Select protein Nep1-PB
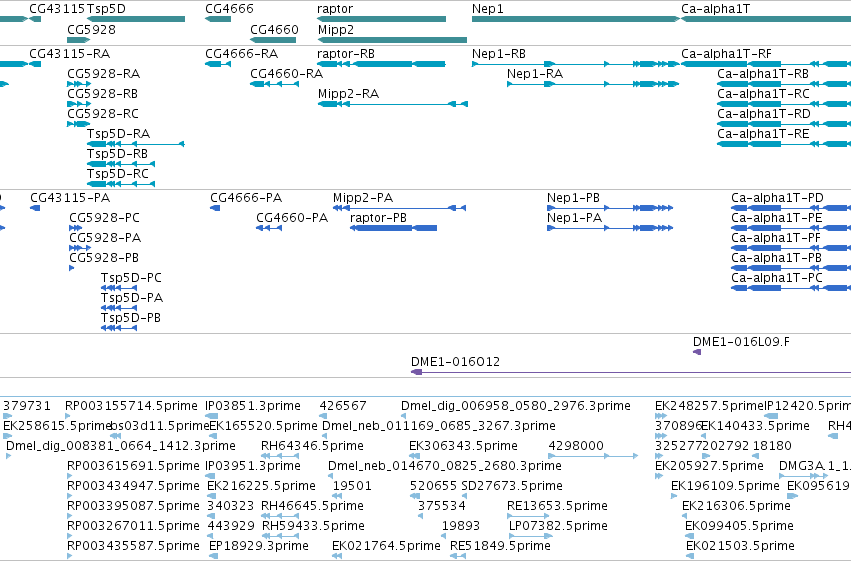This screenshot has width=851, height=561. tap(573, 198)
